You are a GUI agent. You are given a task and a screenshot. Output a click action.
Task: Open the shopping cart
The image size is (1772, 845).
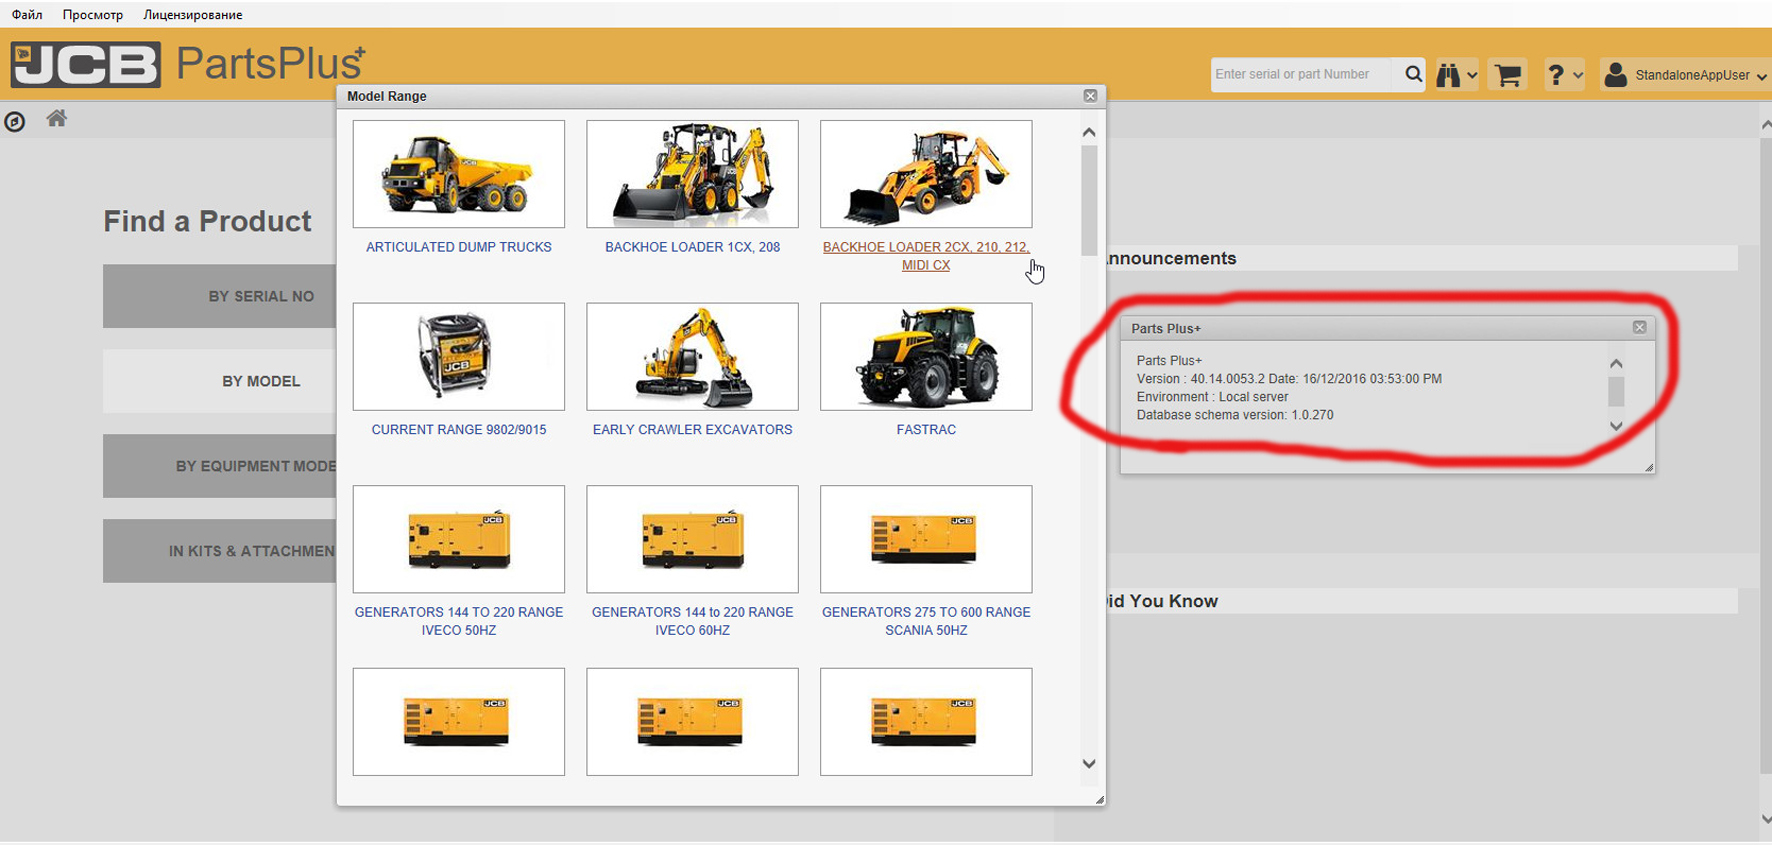coord(1507,75)
